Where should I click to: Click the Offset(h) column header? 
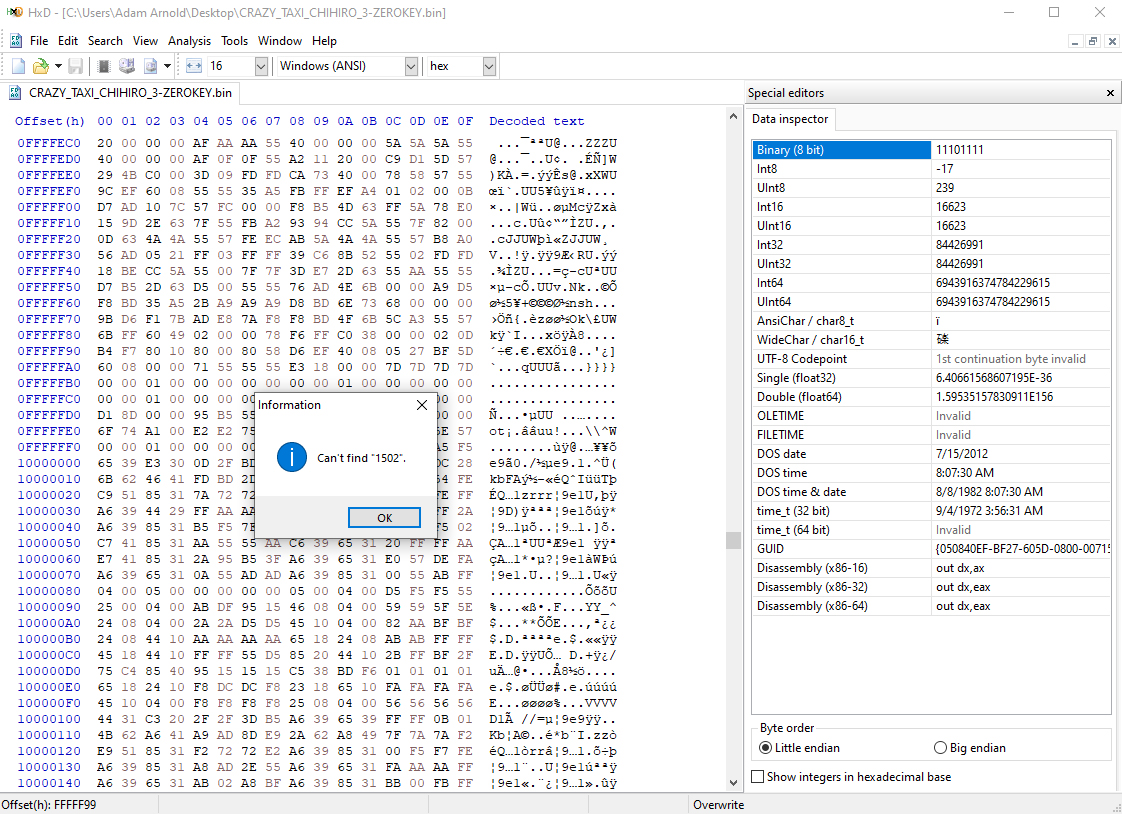(50, 122)
